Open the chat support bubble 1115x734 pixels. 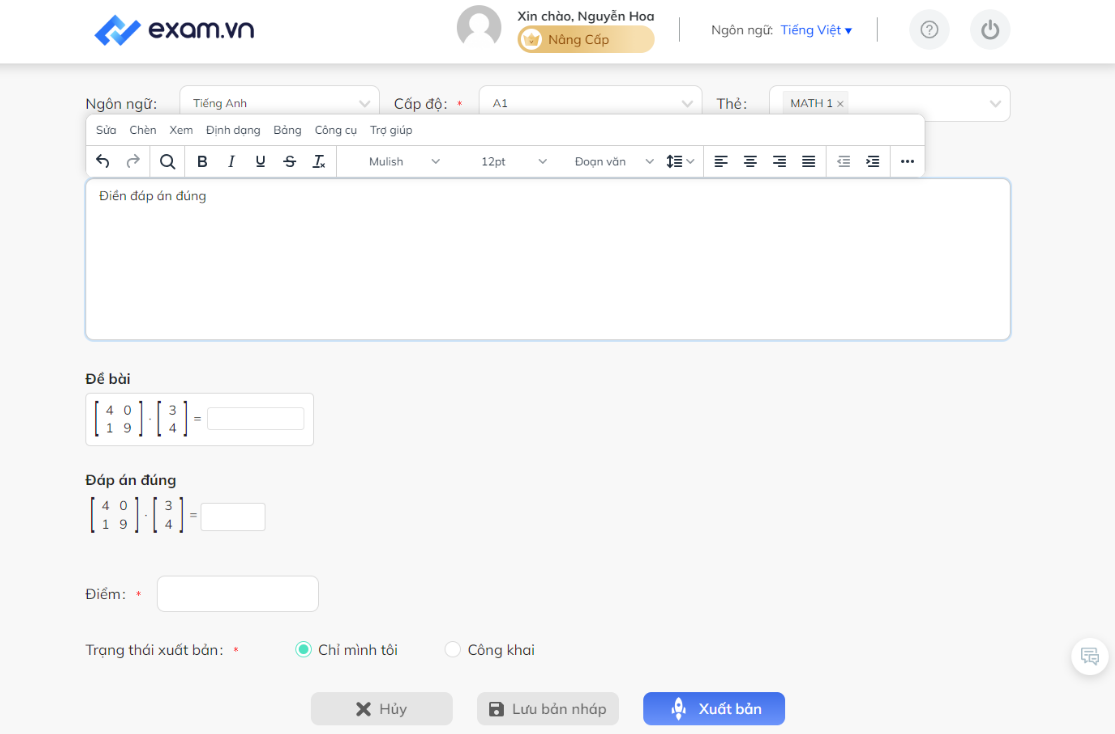1089,656
